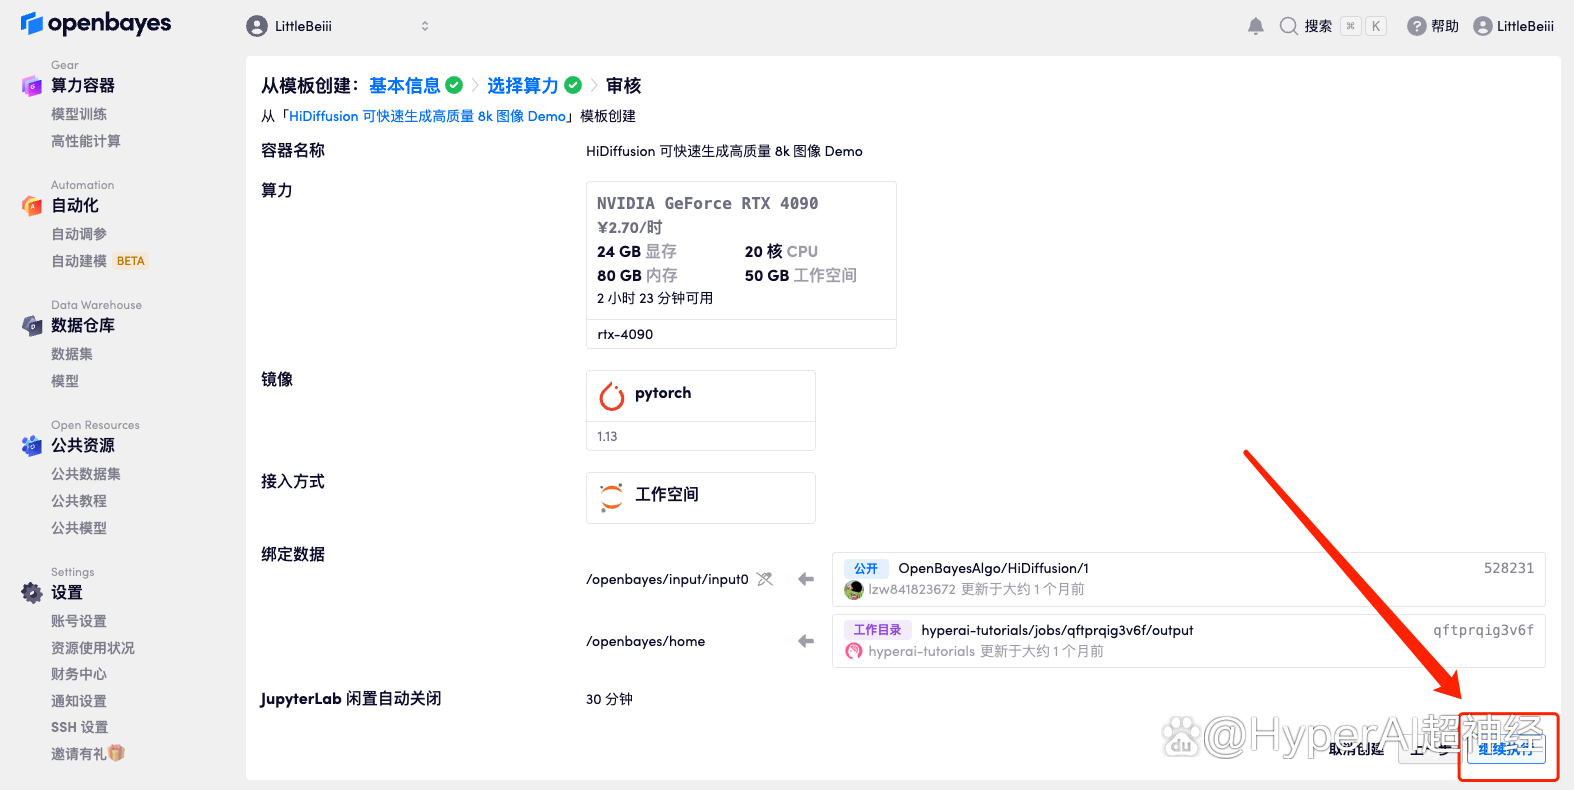Click the arrow icon next to input0 path

click(x=806, y=579)
